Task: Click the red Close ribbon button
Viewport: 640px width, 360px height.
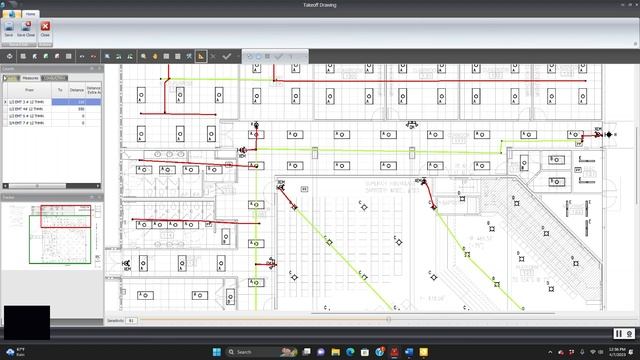Action: pyautogui.click(x=45, y=29)
